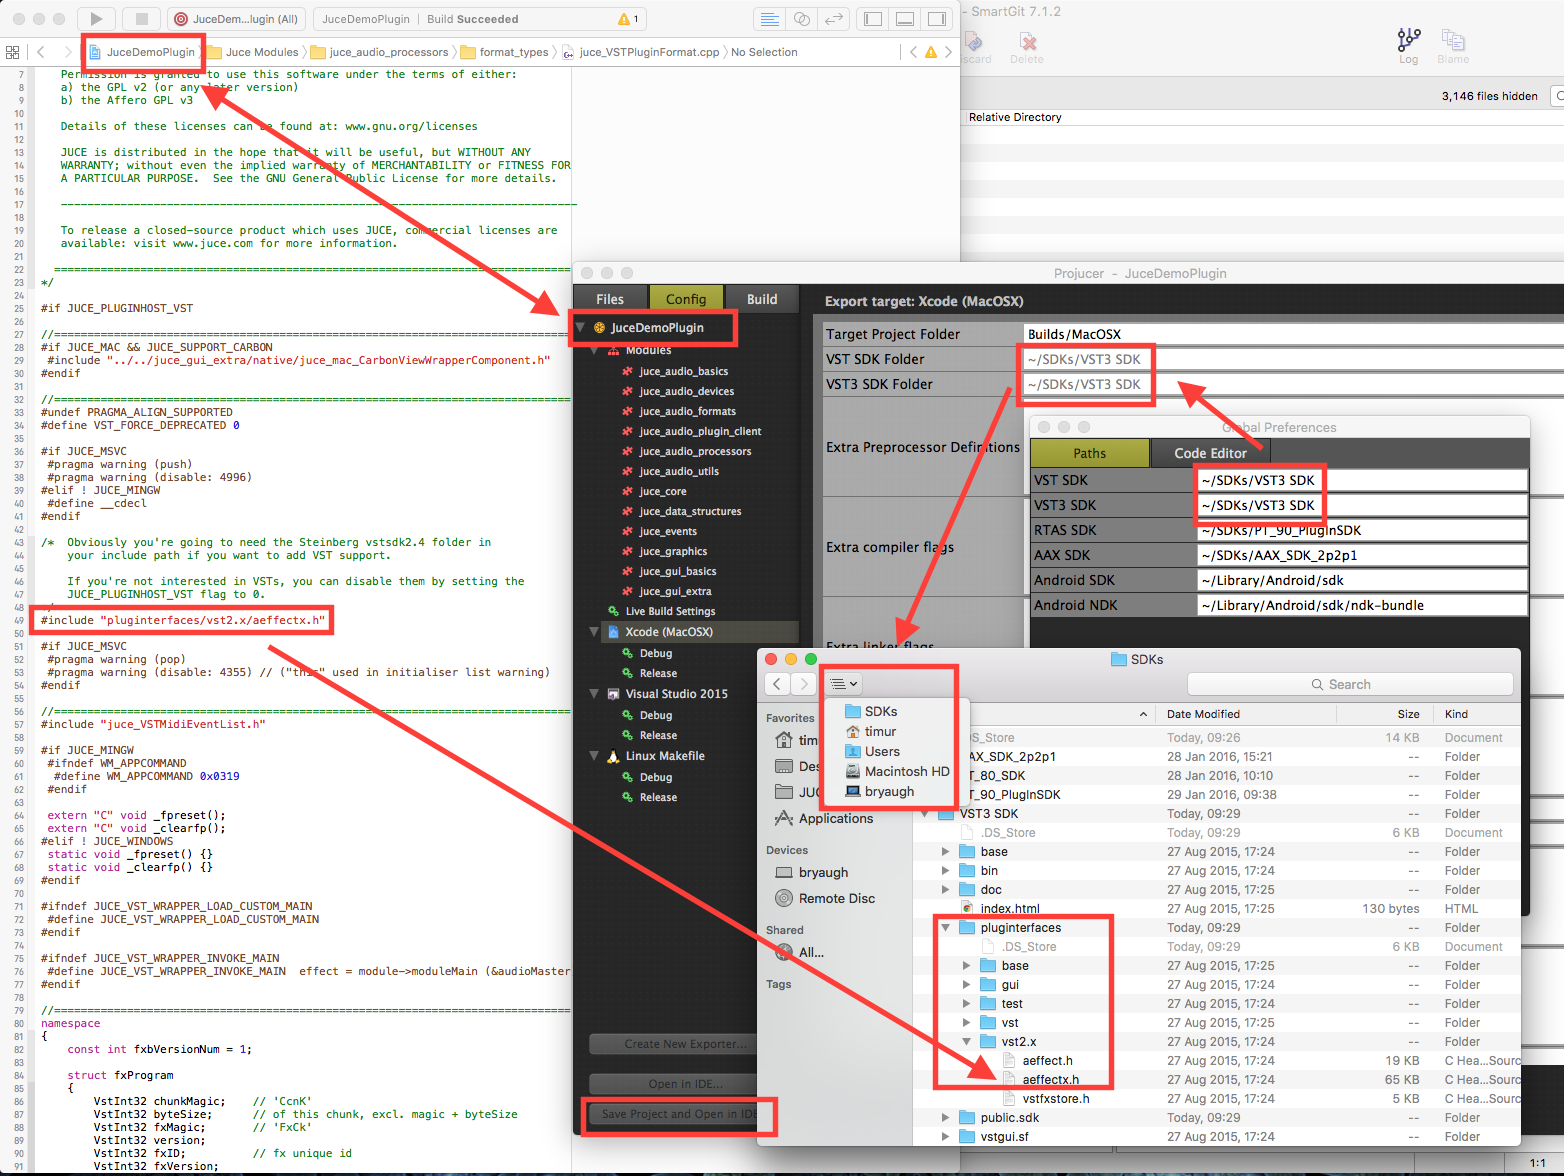The width and height of the screenshot is (1564, 1176).
Task: Choose Macintosh HD from the Finder path menu
Action: click(897, 771)
